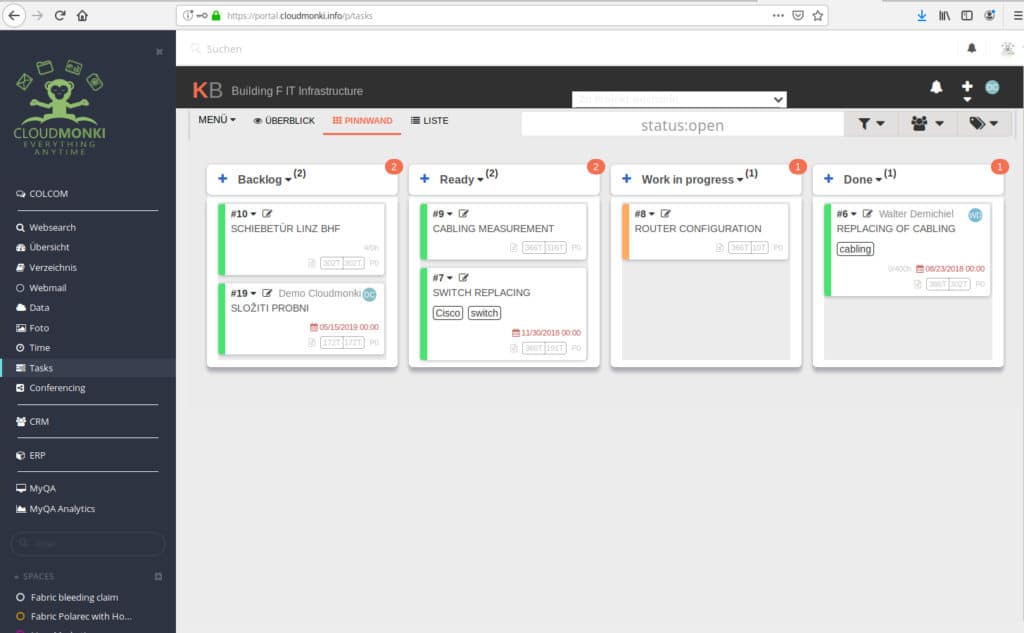The height and width of the screenshot is (633, 1024).
Task: Open the Work in progress column dropdown
Action: point(740,180)
